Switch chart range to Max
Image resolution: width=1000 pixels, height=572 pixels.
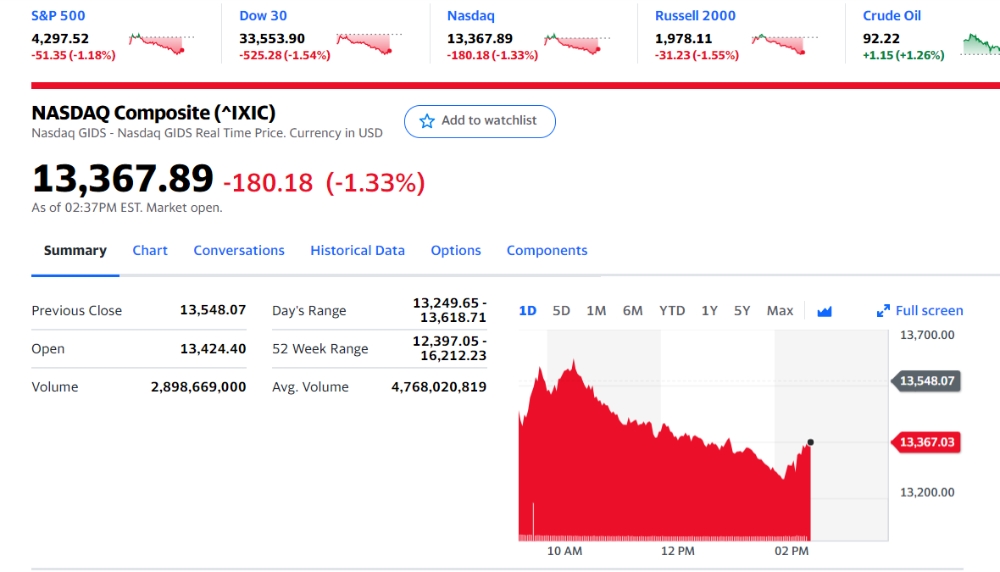pyautogui.click(x=780, y=311)
